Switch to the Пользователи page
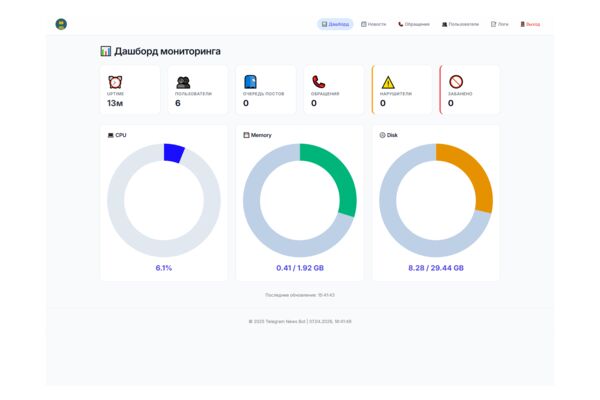Image resolution: width=600 pixels, height=400 pixels. point(460,24)
